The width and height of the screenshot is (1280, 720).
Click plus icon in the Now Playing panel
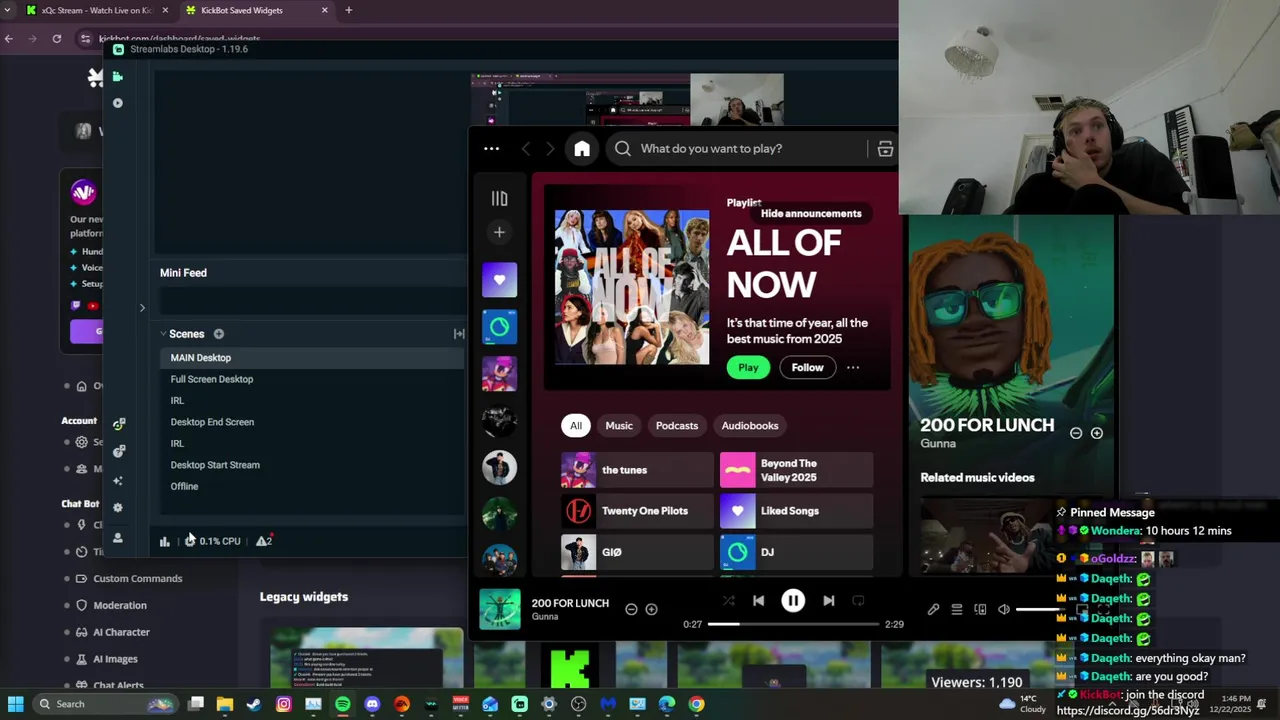tap(1097, 433)
